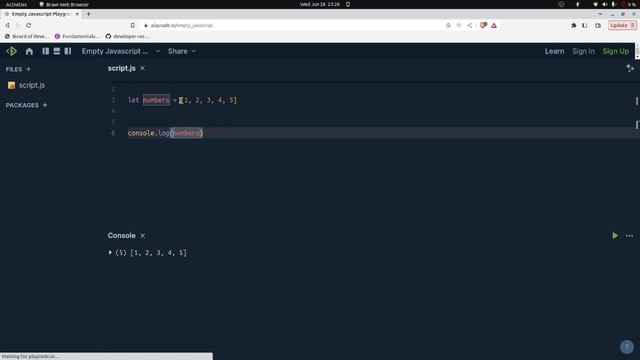Click the volume speaker icon in system tray

click(604, 4)
